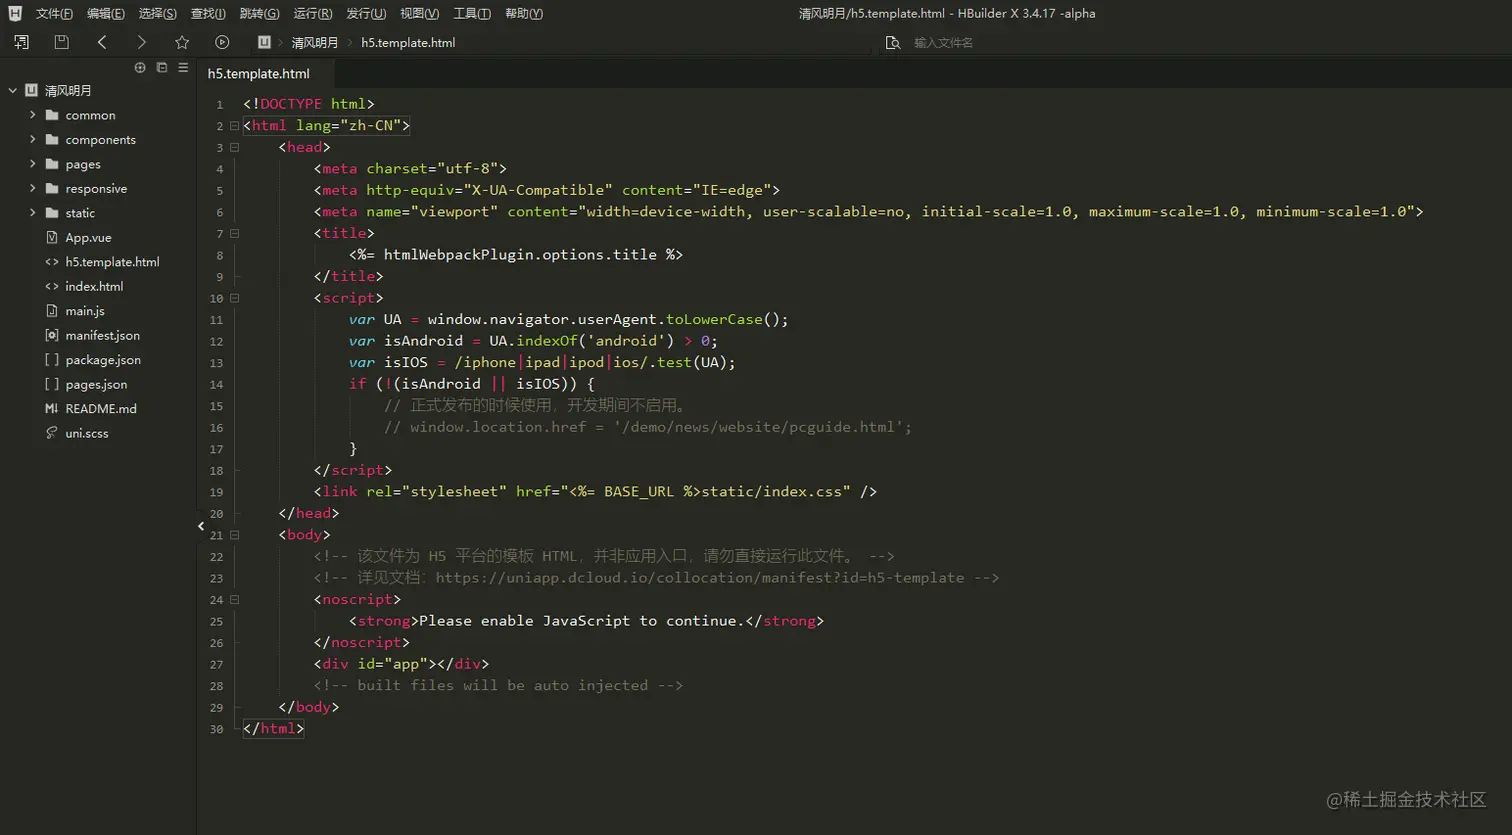Open the 编辑(E) menu
The height and width of the screenshot is (835, 1512).
(106, 13)
